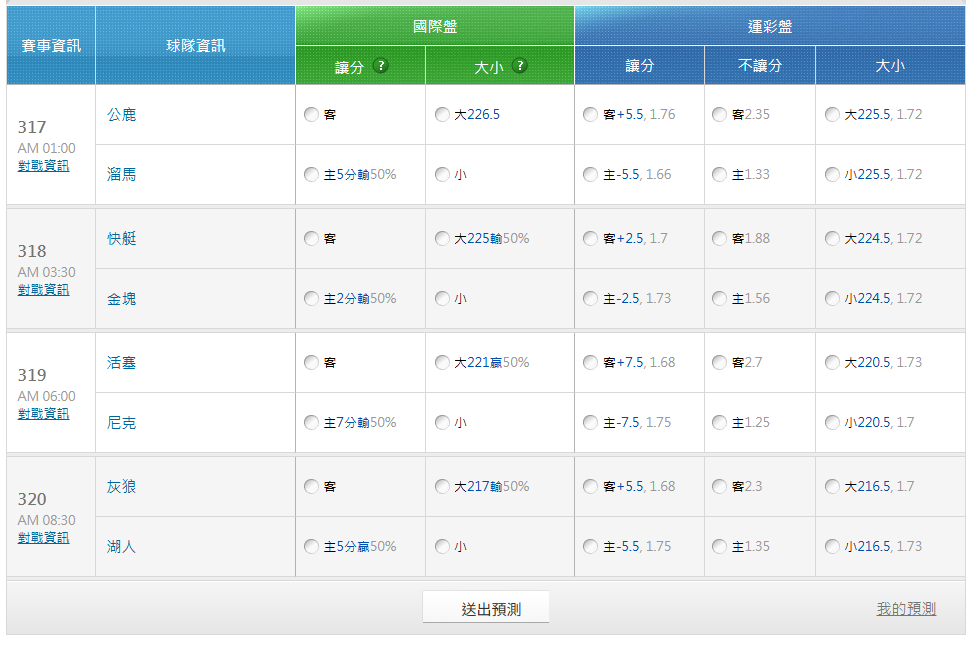Open 對戰資訊 link for game 319
This screenshot has width=971, height=645.
click(x=43, y=413)
